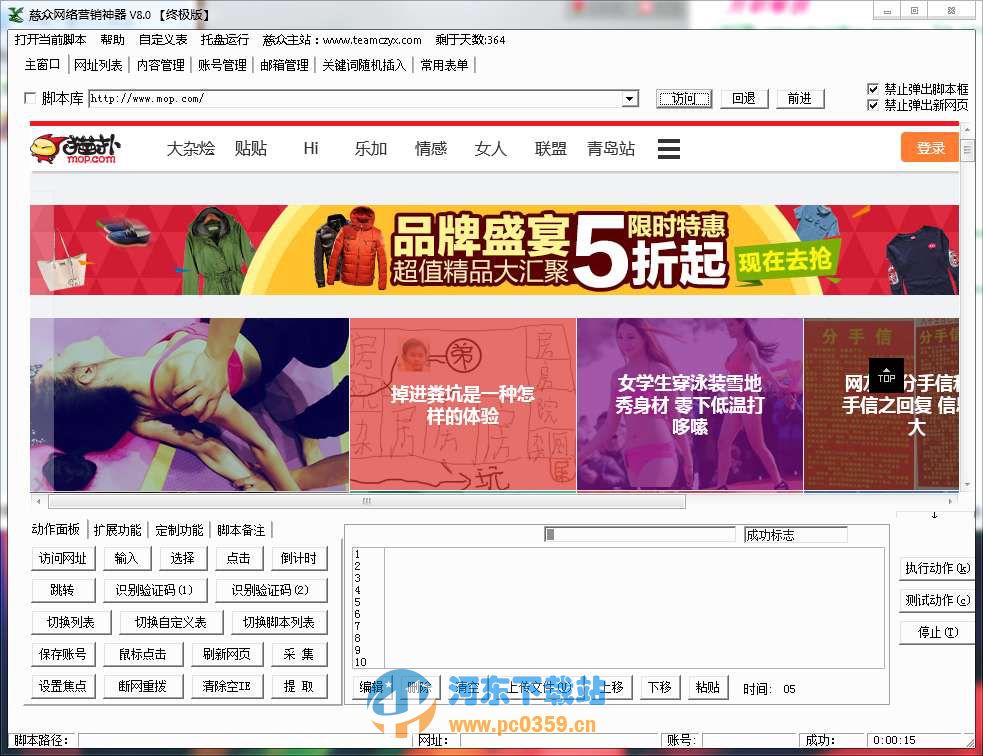This screenshot has width=983, height=756.
Task: Click the TOP back-to-top icon
Action: click(x=886, y=375)
